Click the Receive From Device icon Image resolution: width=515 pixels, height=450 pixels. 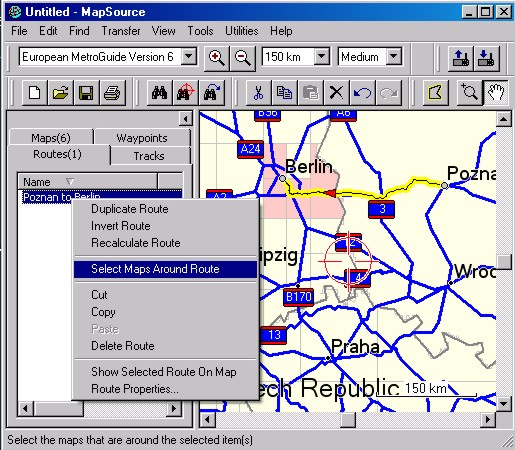pos(486,58)
